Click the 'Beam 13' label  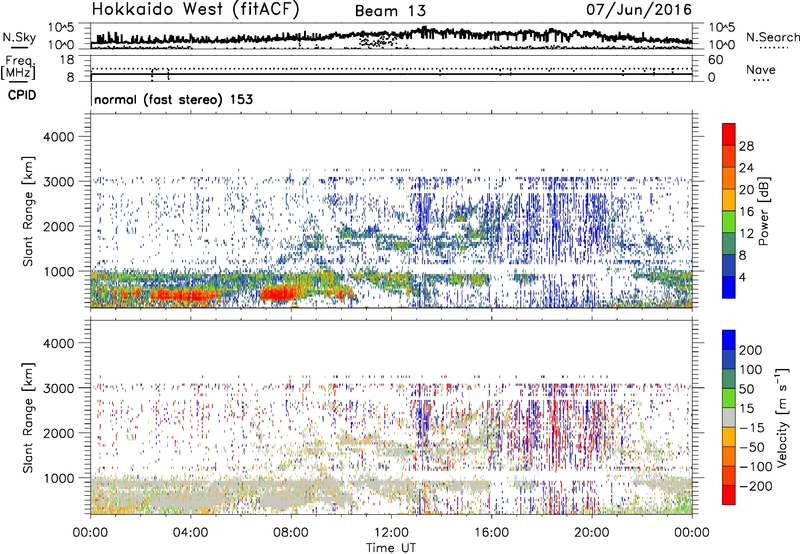[x=390, y=11]
